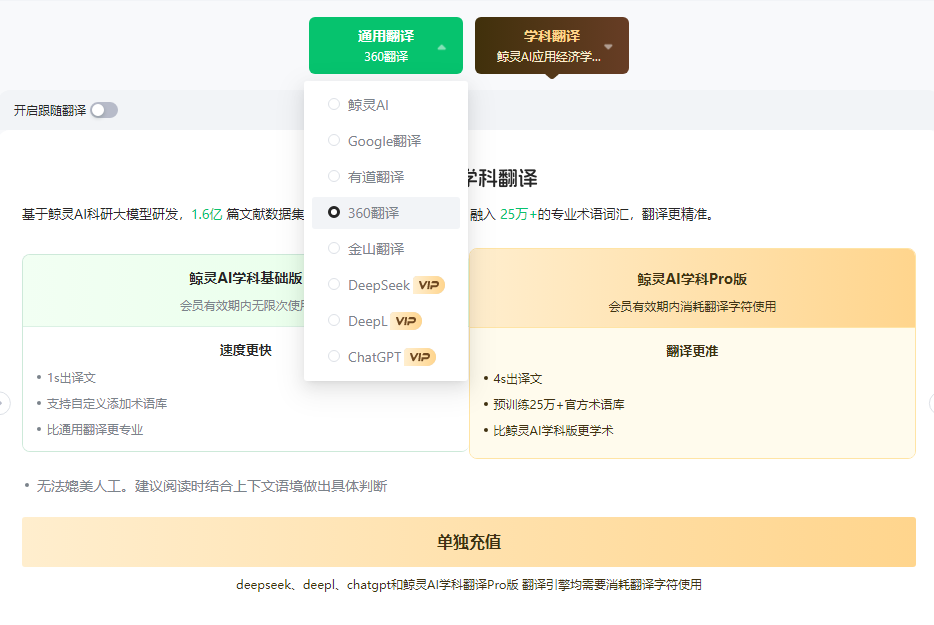The width and height of the screenshot is (934, 625).
Task: Click 1s出译文 bullet text
Action: pyautogui.click(x=71, y=377)
